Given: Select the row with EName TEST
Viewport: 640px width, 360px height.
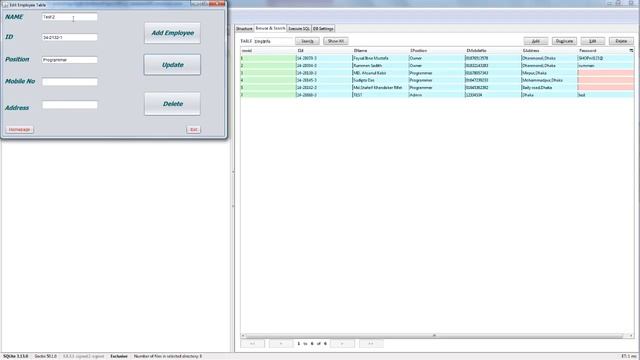Looking at the screenshot, I should (437, 95).
